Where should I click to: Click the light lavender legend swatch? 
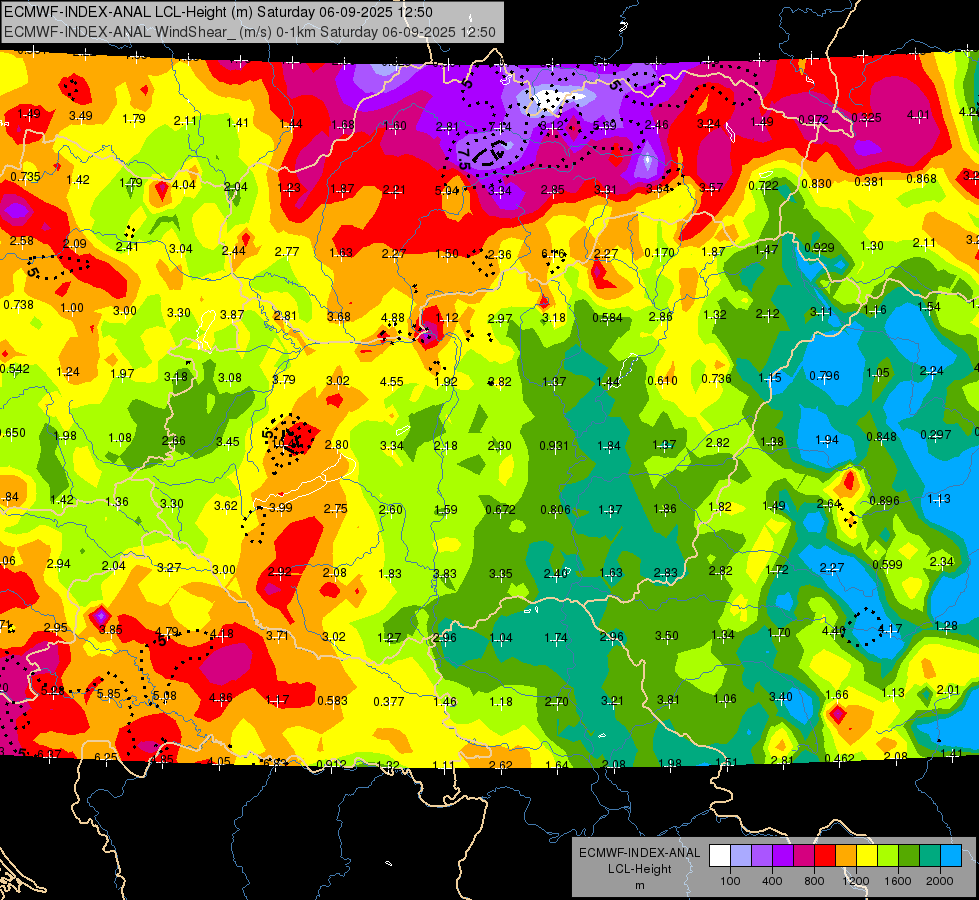741,856
